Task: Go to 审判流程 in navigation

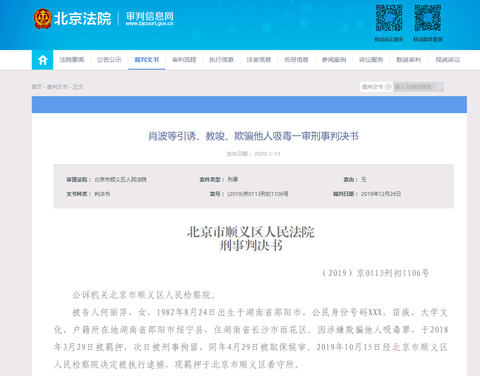Action: pos(184,60)
